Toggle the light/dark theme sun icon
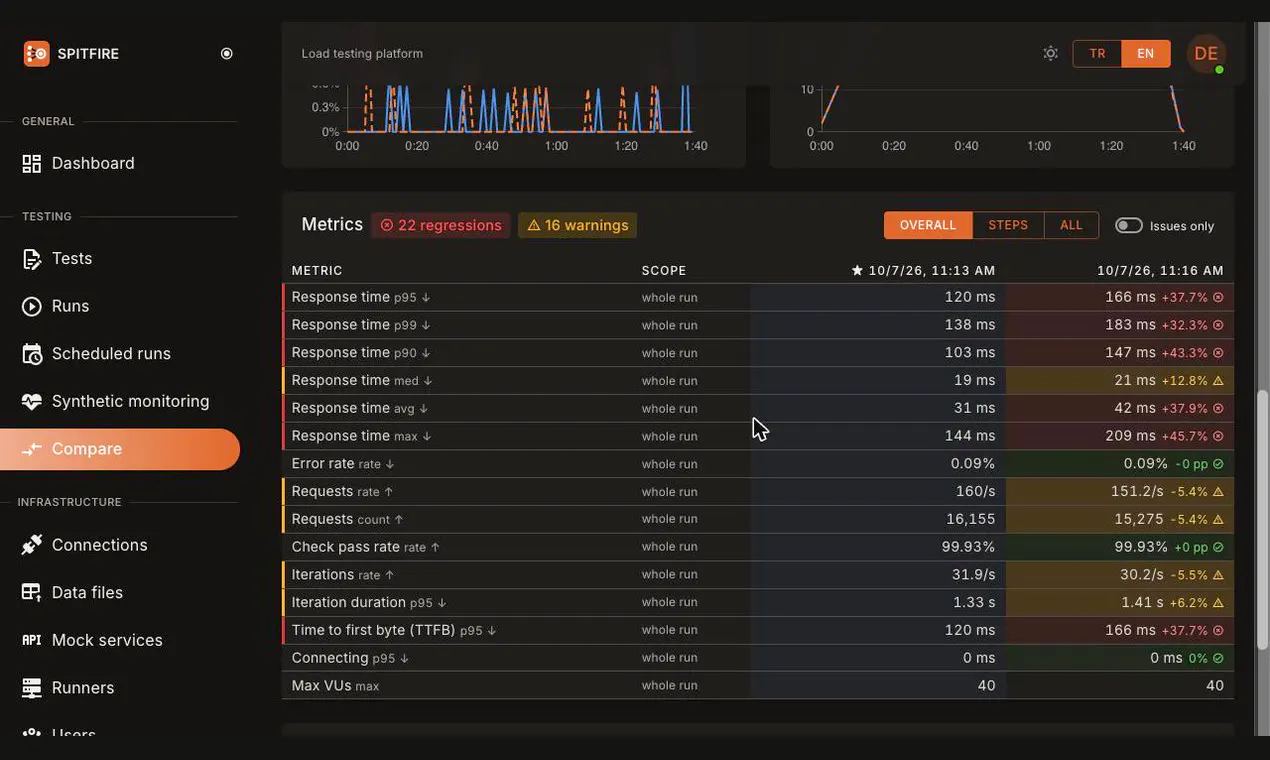 coord(1050,53)
